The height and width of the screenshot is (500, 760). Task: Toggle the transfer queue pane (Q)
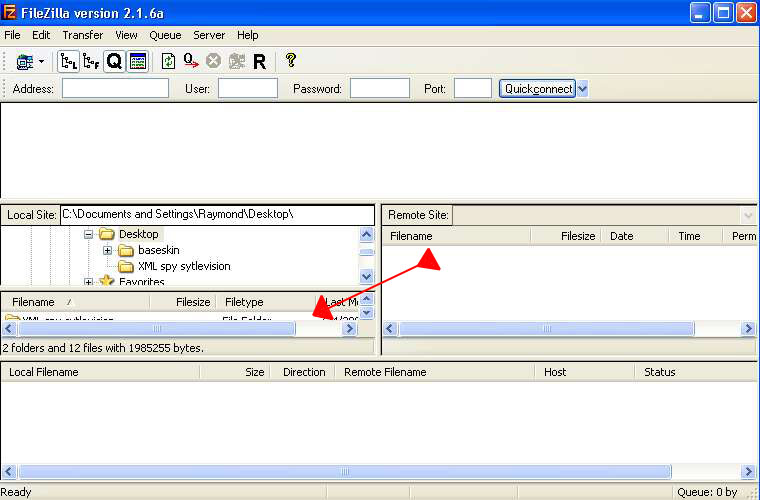click(114, 62)
